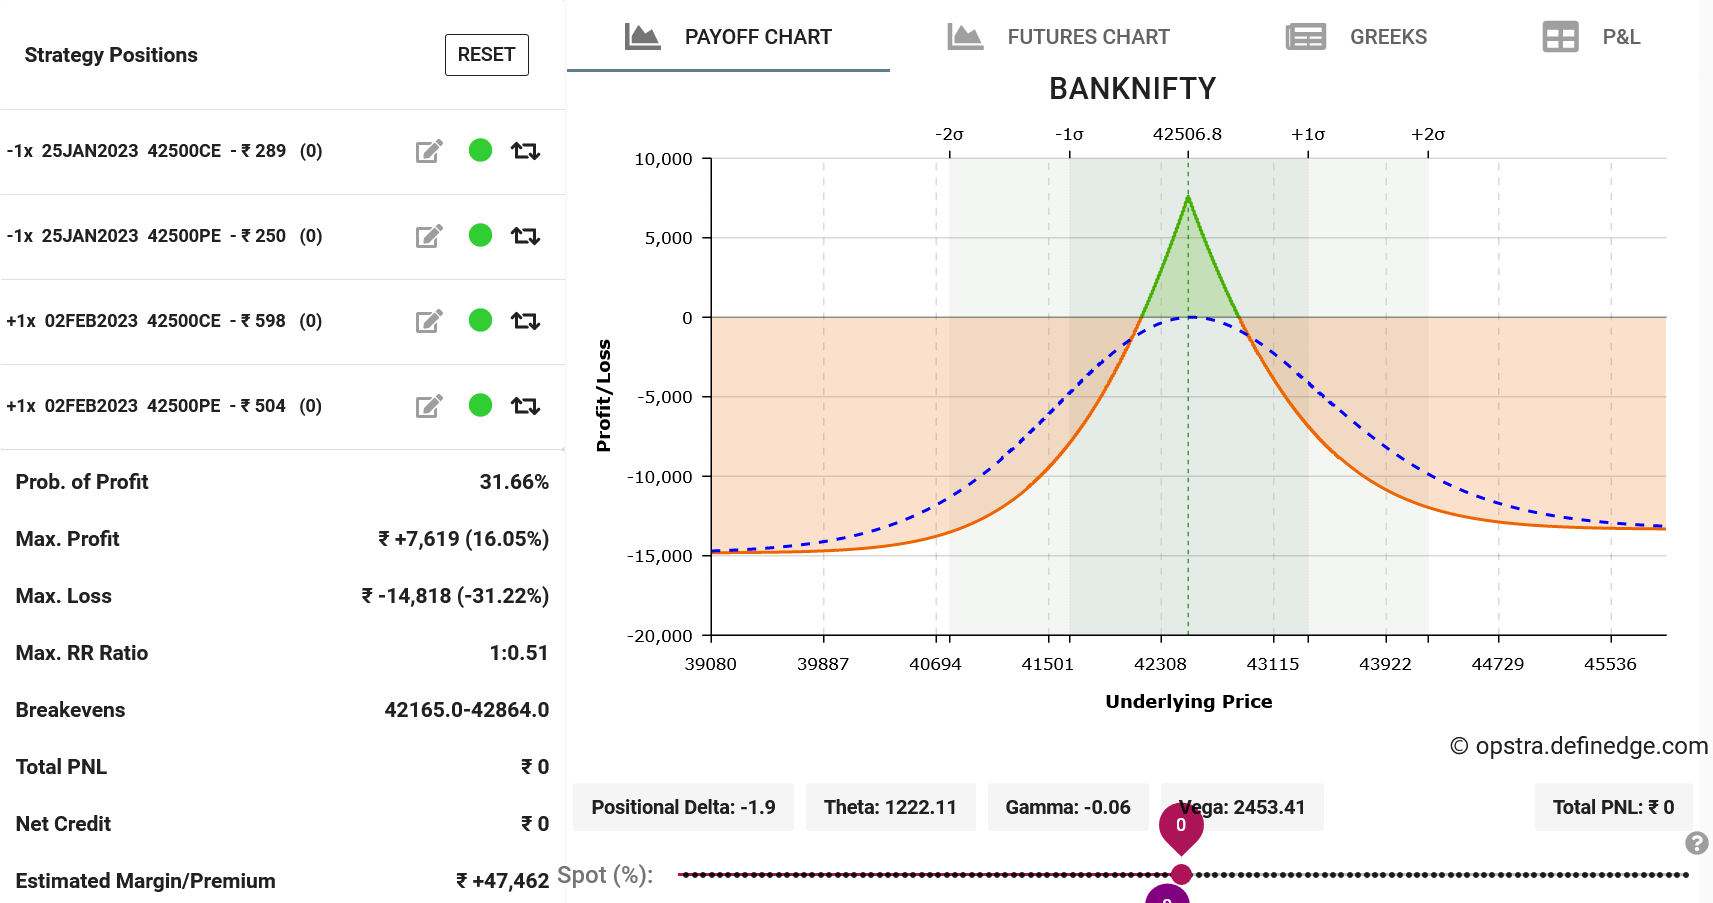Image resolution: width=1713 pixels, height=903 pixels.
Task: Reverse the 02FEB2023 42500PE leg with swap icon
Action: (x=525, y=406)
